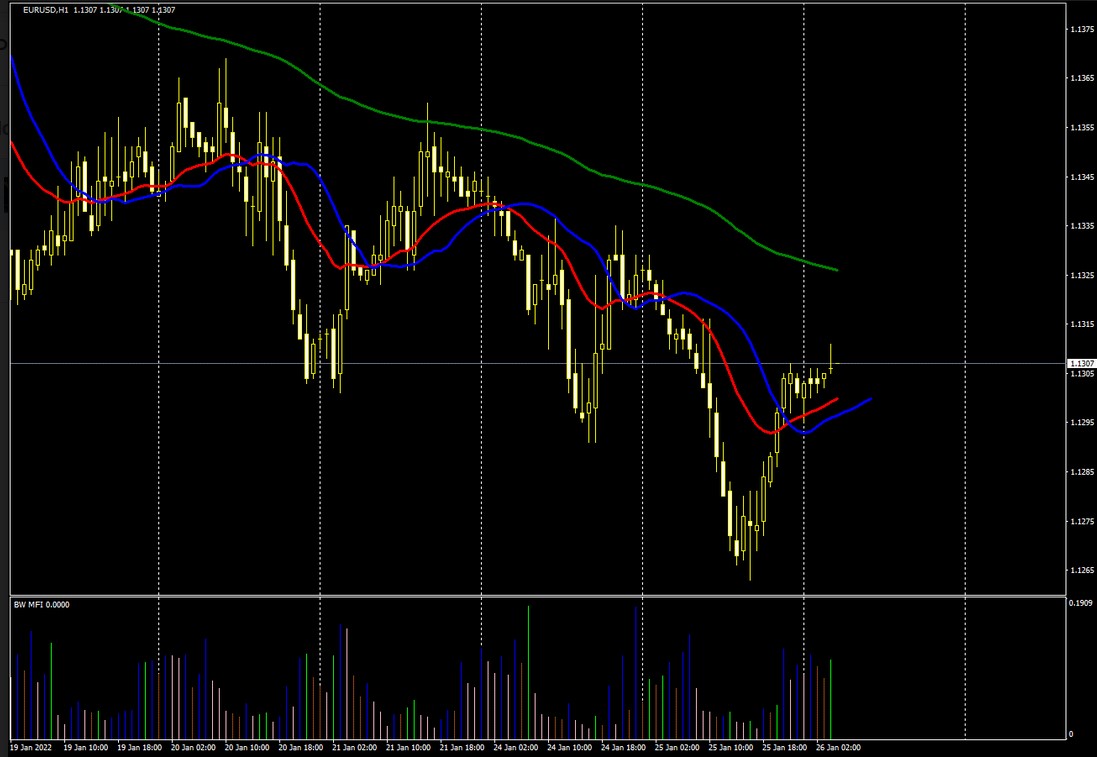
Task: Click the 1.1345 price axis label
Action: (1082, 177)
